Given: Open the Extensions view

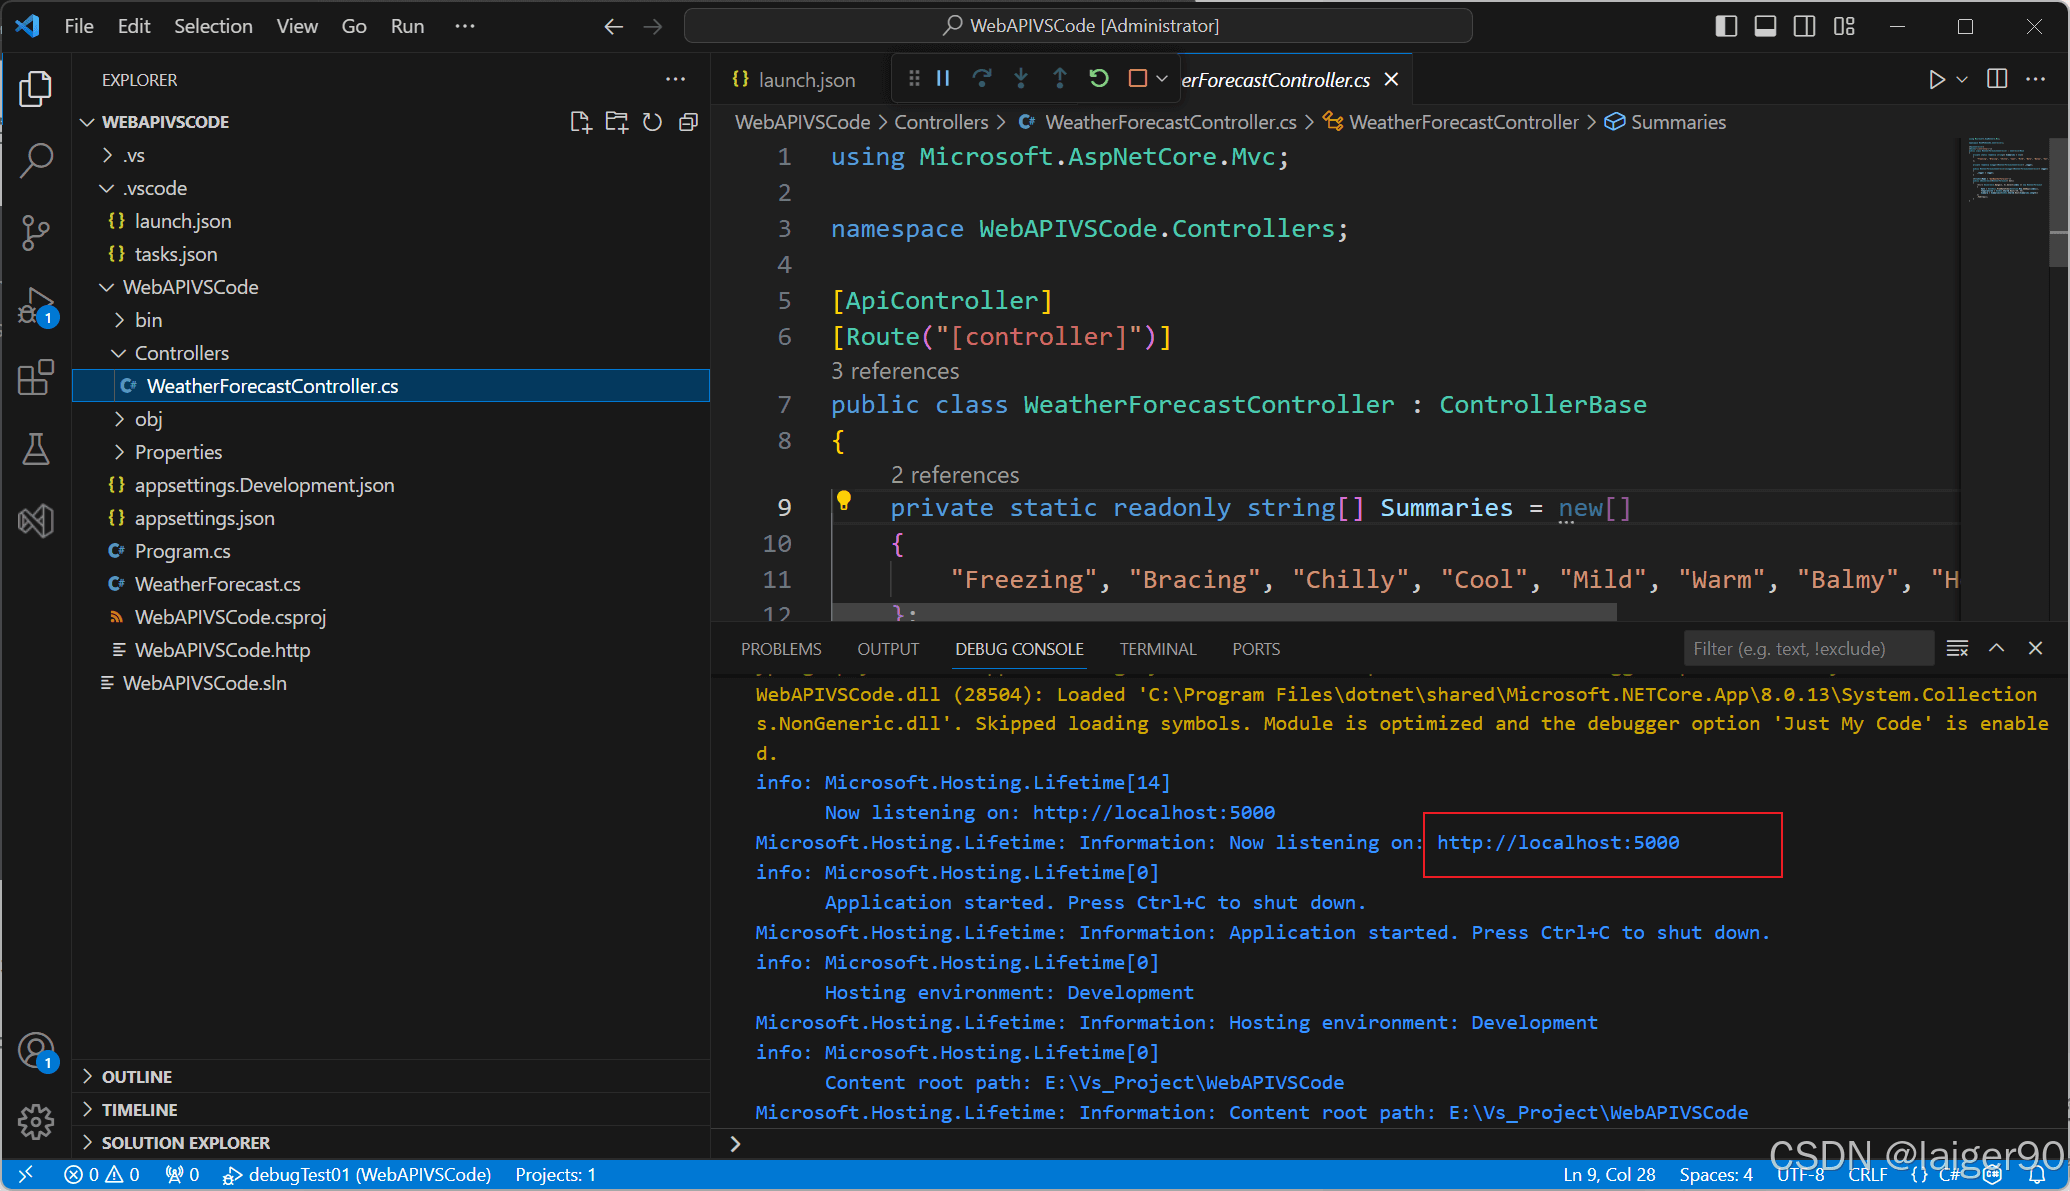Looking at the screenshot, I should (36, 377).
